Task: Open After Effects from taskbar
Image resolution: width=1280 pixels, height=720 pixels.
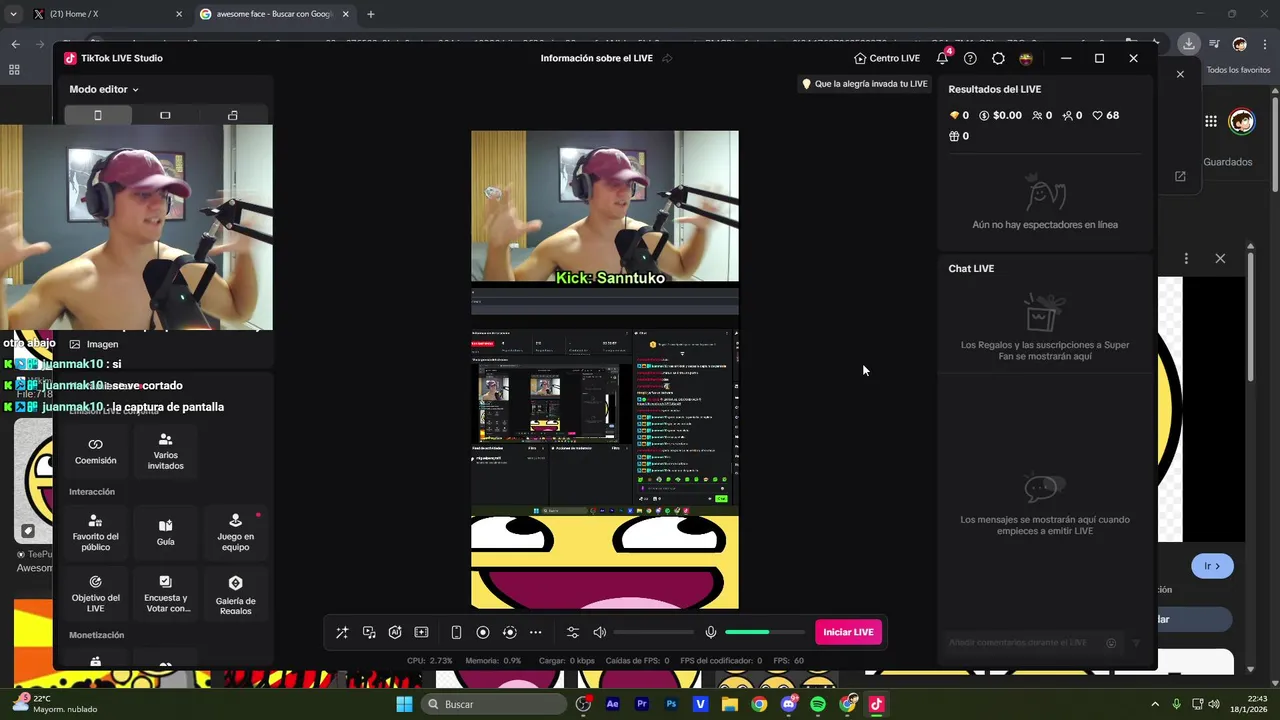Action: 613,704
